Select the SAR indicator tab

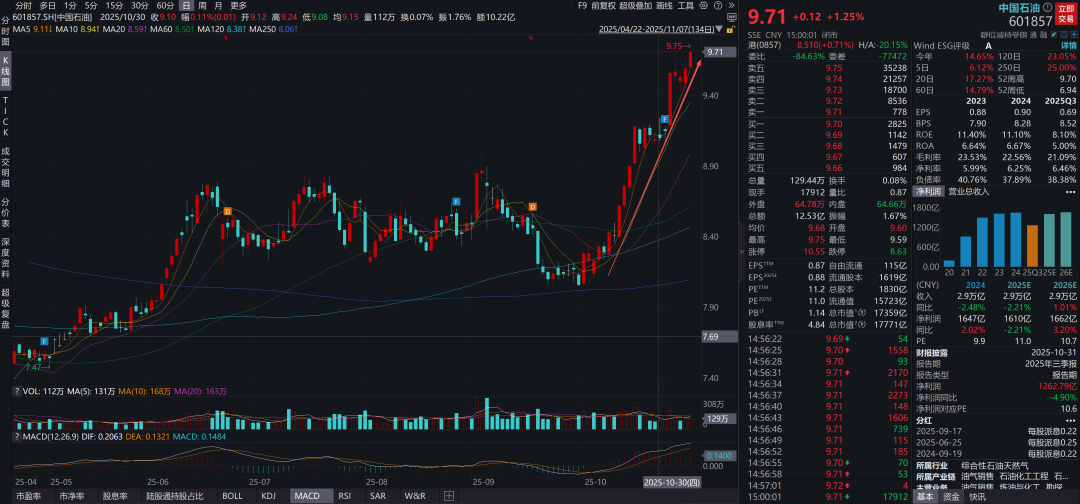pos(377,496)
